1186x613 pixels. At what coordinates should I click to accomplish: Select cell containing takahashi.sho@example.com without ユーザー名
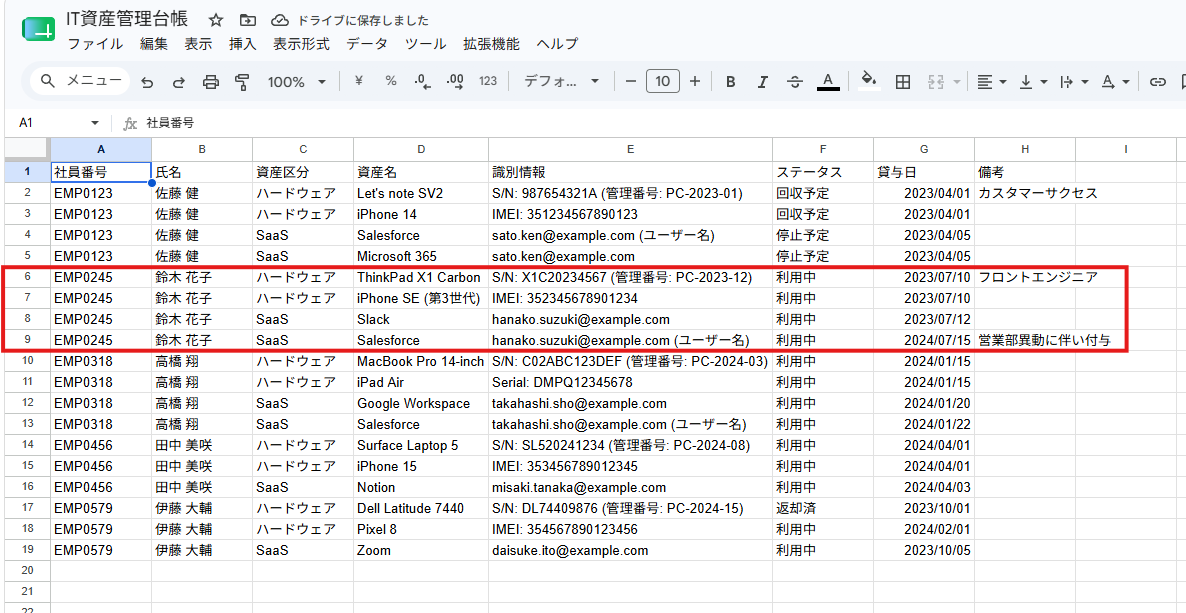point(630,403)
